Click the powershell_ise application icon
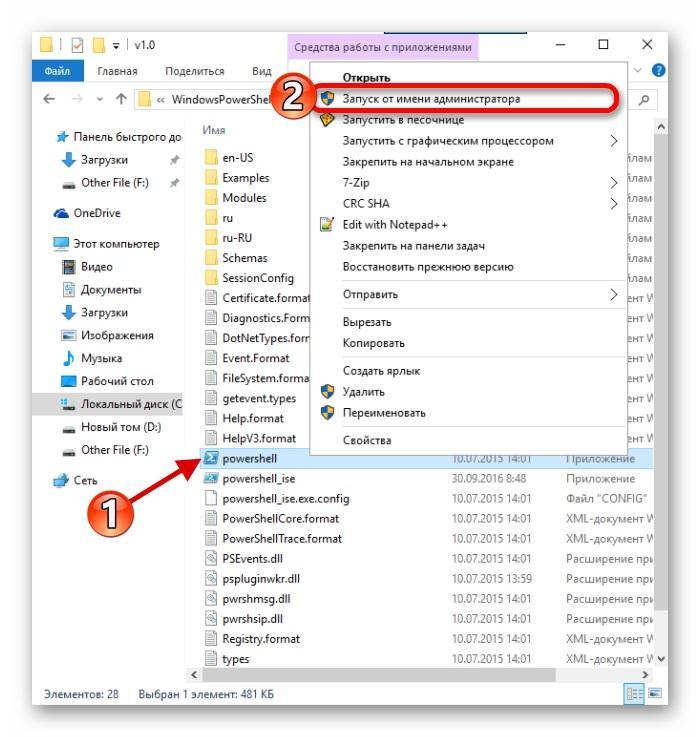The image size is (700, 737). pos(211,478)
